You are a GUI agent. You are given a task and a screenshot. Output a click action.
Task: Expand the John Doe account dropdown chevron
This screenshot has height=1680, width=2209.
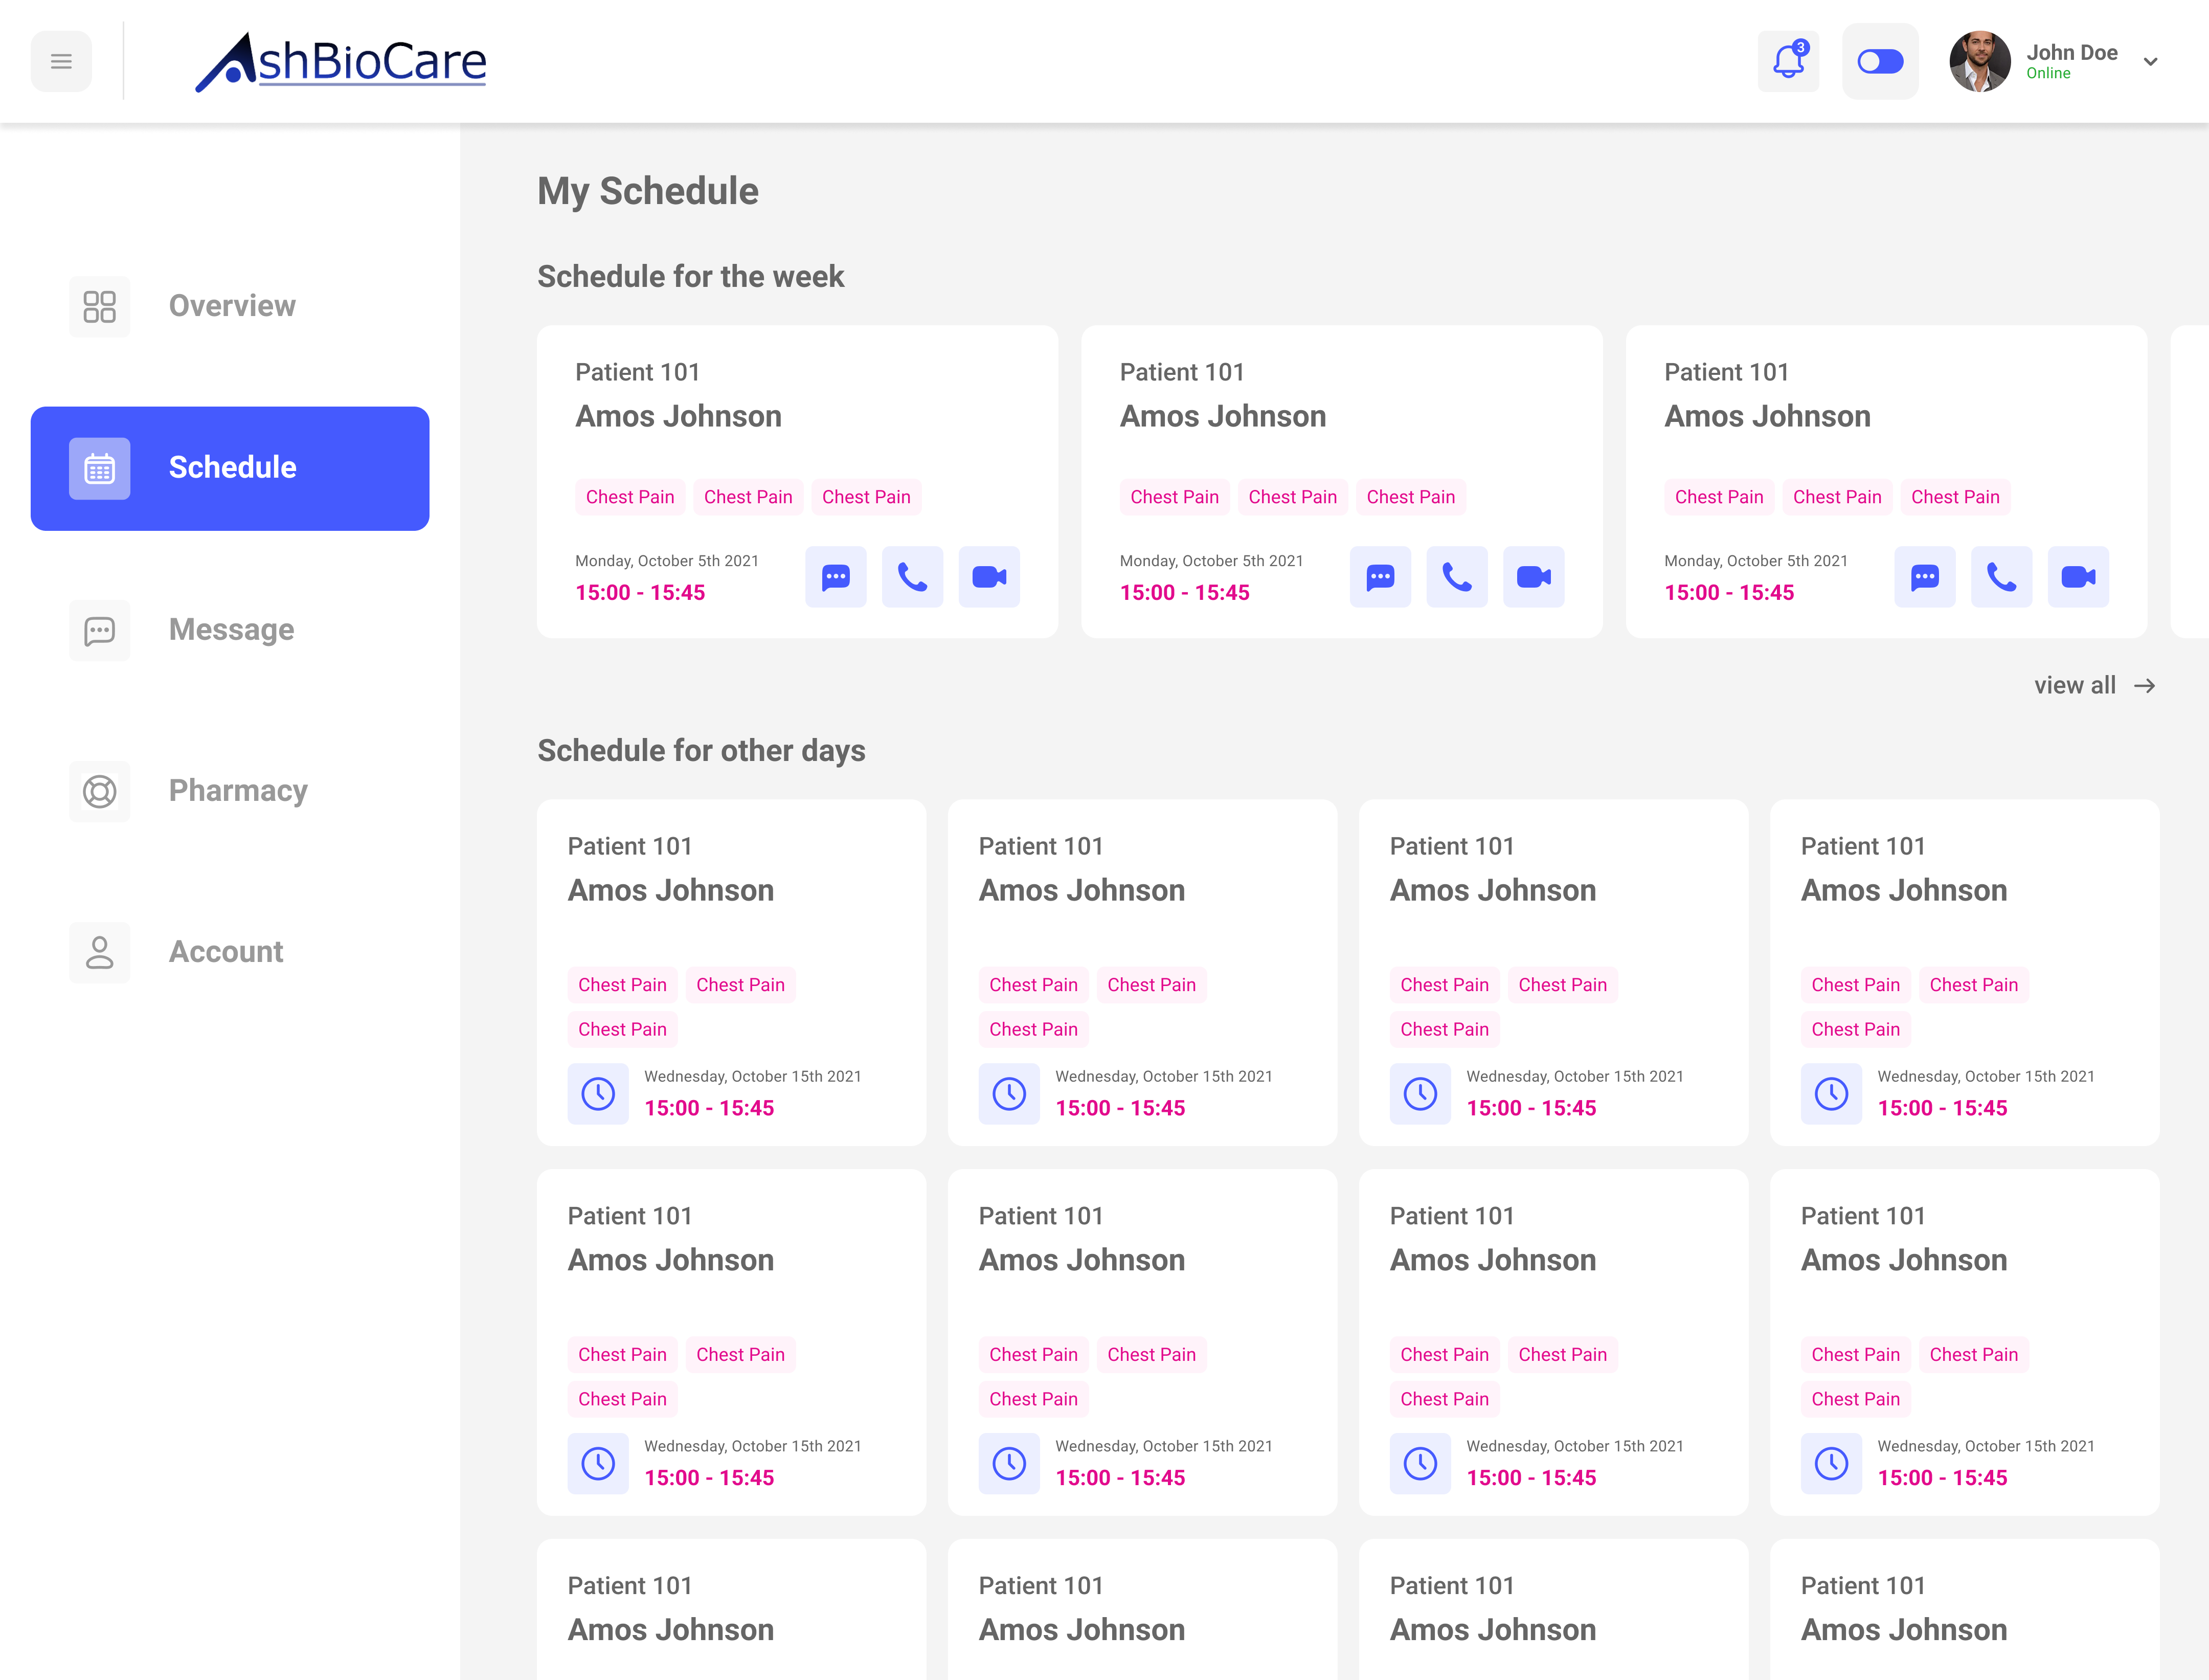click(x=2150, y=62)
